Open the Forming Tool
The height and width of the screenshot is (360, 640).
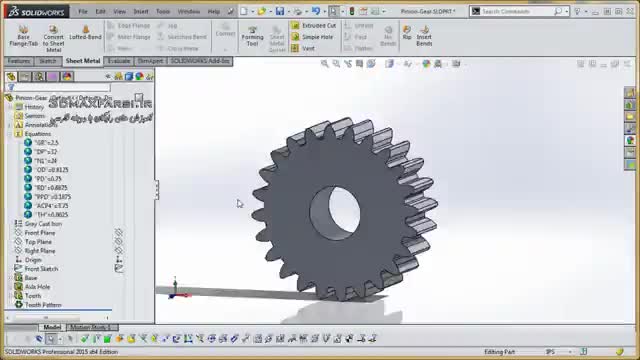(x=252, y=36)
